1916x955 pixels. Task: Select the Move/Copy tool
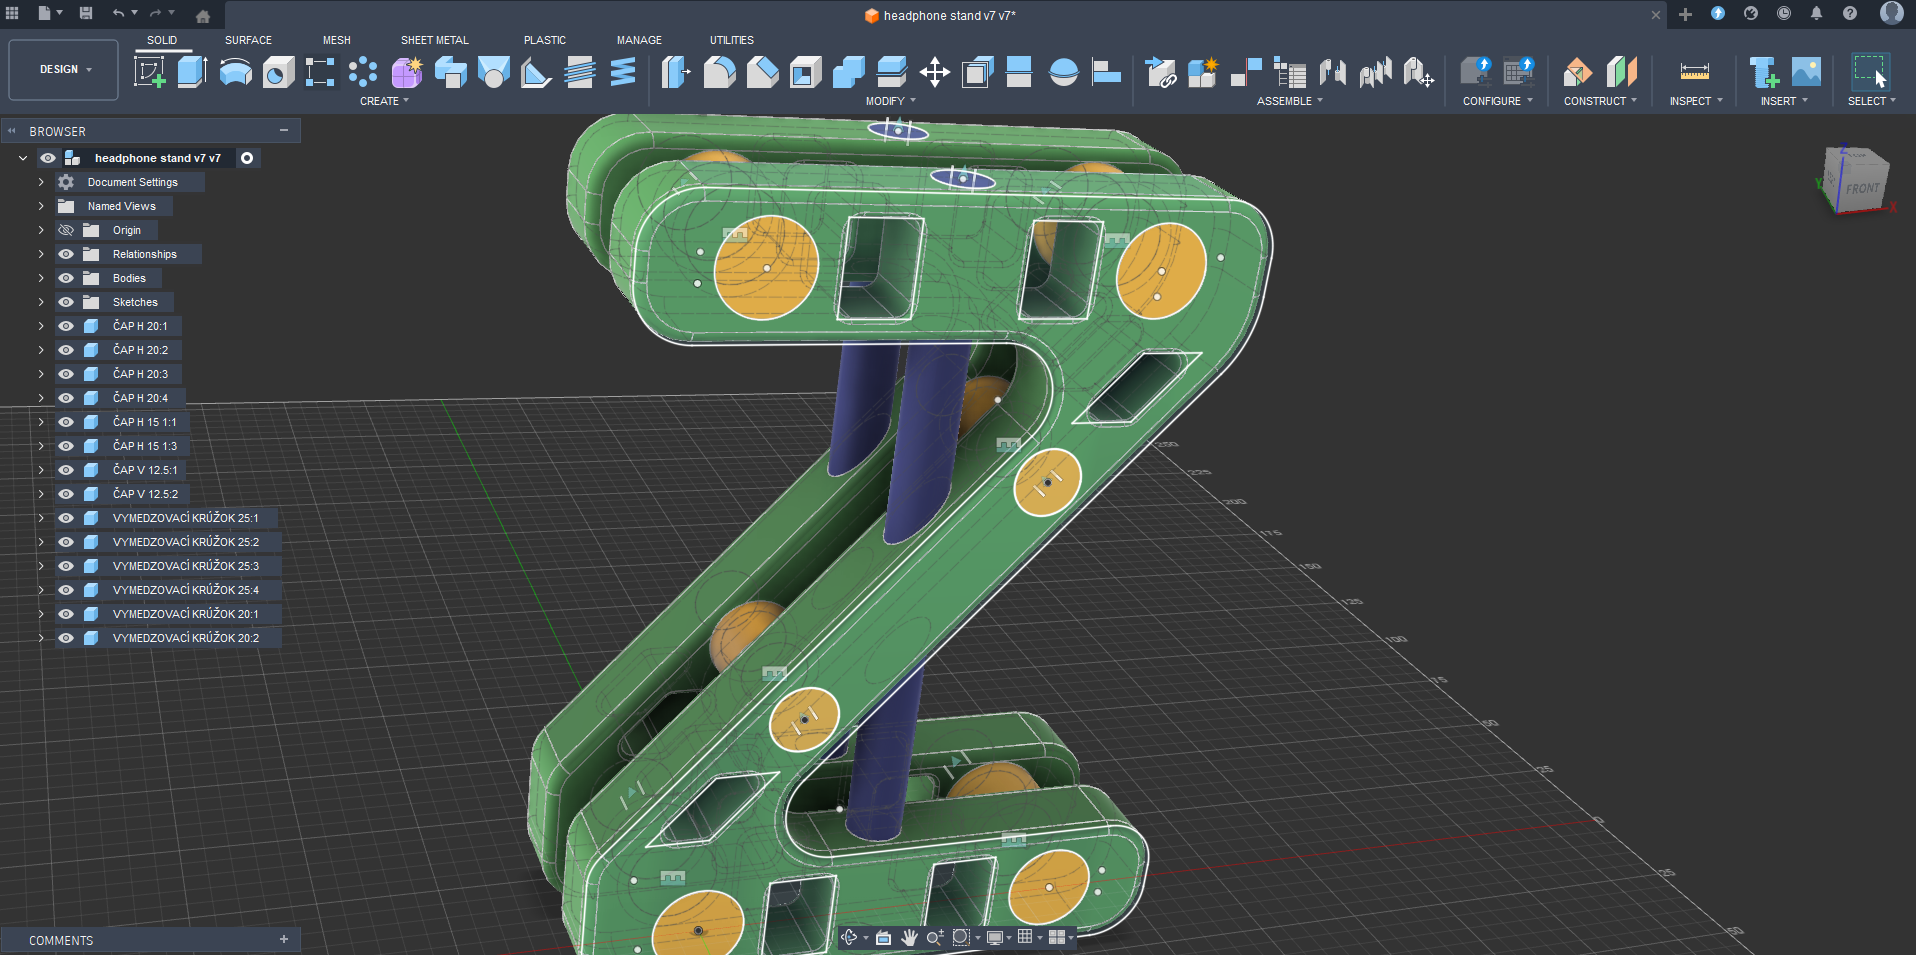click(934, 72)
